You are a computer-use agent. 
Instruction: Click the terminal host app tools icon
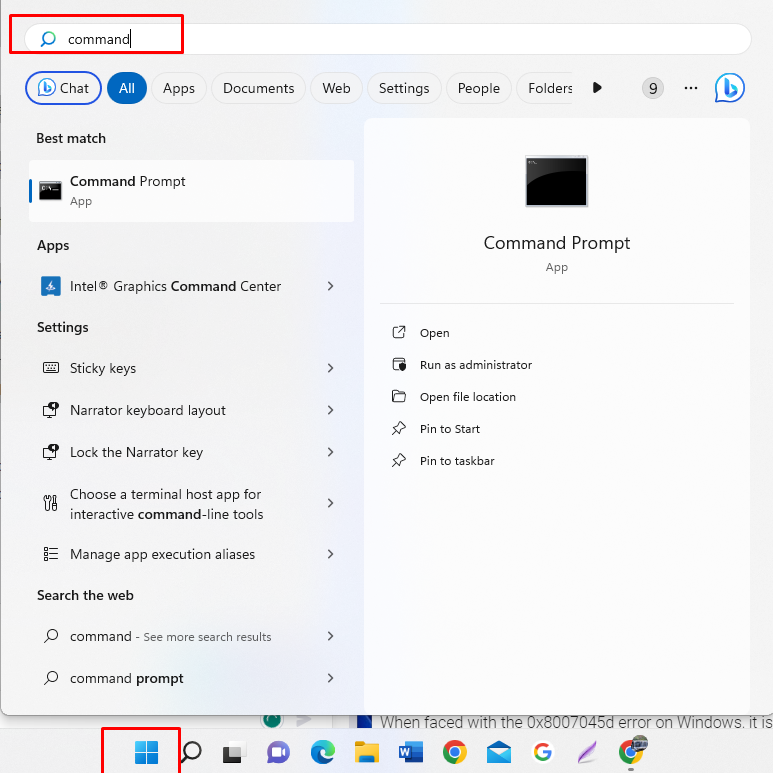coord(50,503)
